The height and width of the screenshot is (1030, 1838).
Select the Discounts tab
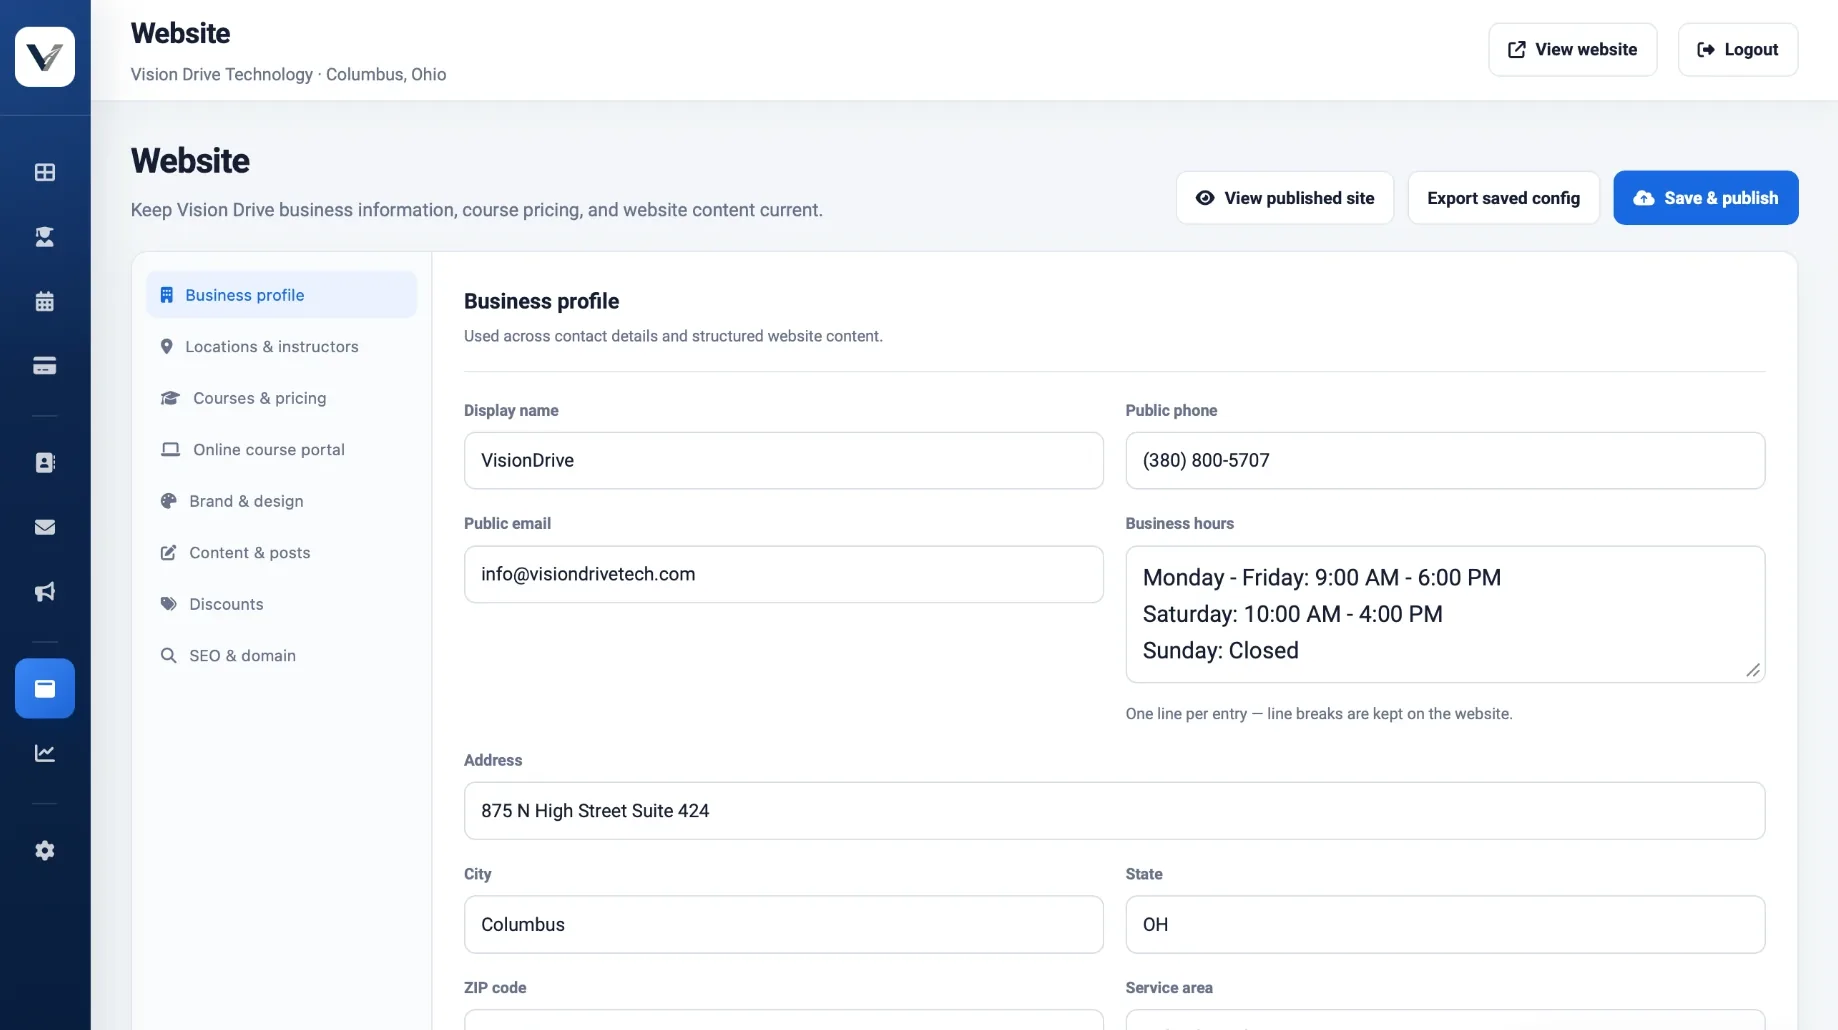point(281,604)
